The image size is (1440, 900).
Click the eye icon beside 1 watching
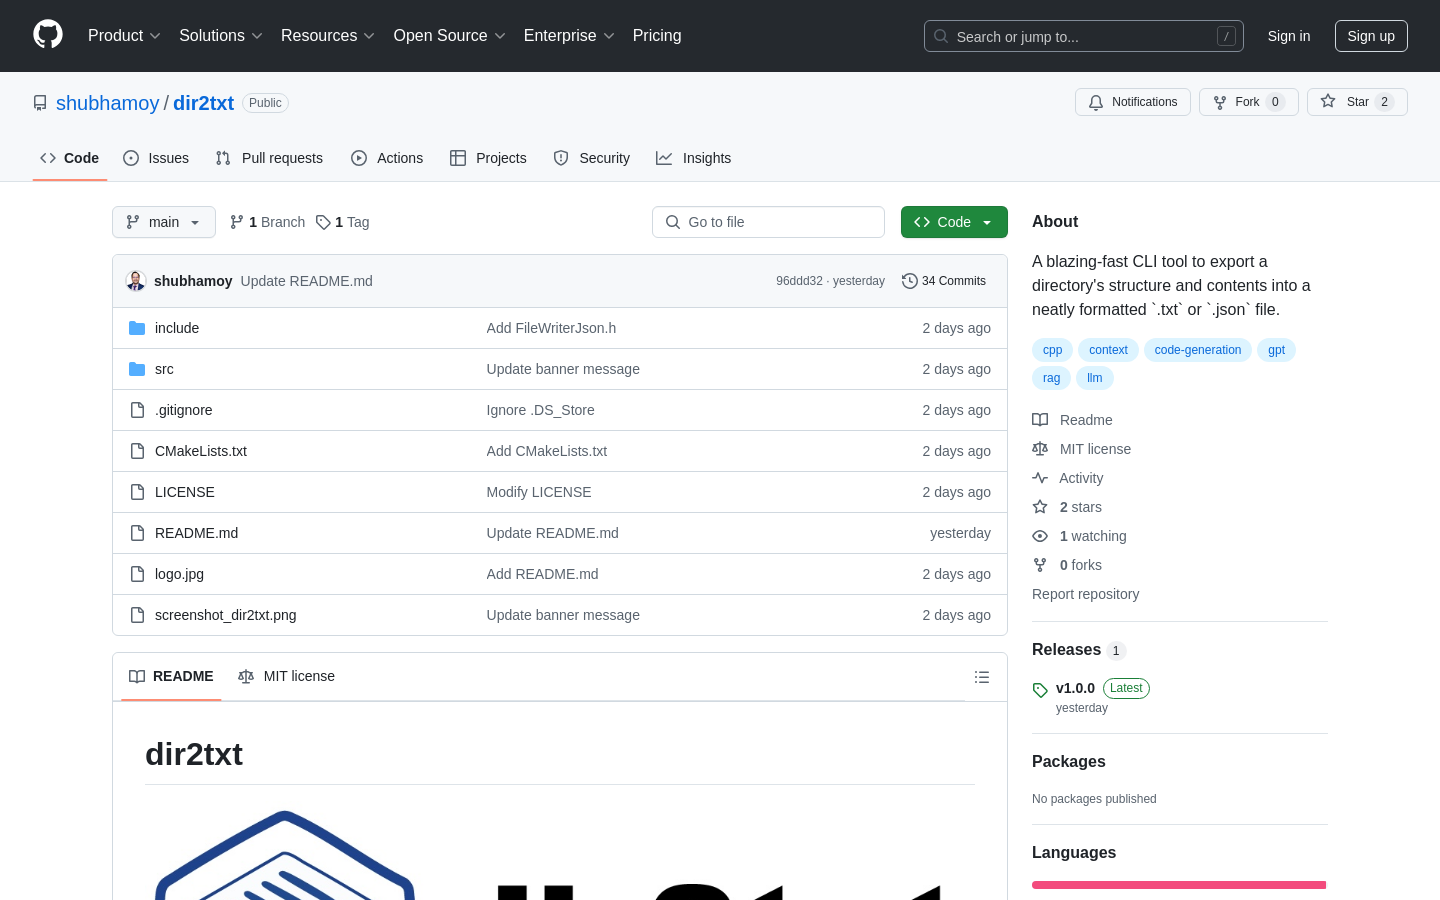(x=1040, y=536)
